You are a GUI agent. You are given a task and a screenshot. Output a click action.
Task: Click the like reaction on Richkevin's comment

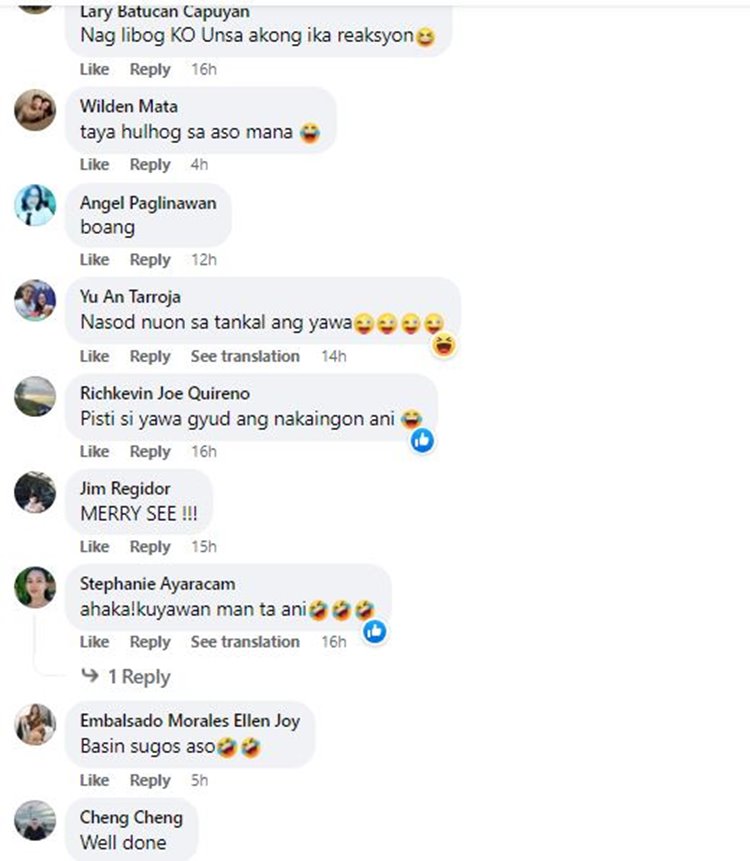tap(422, 440)
